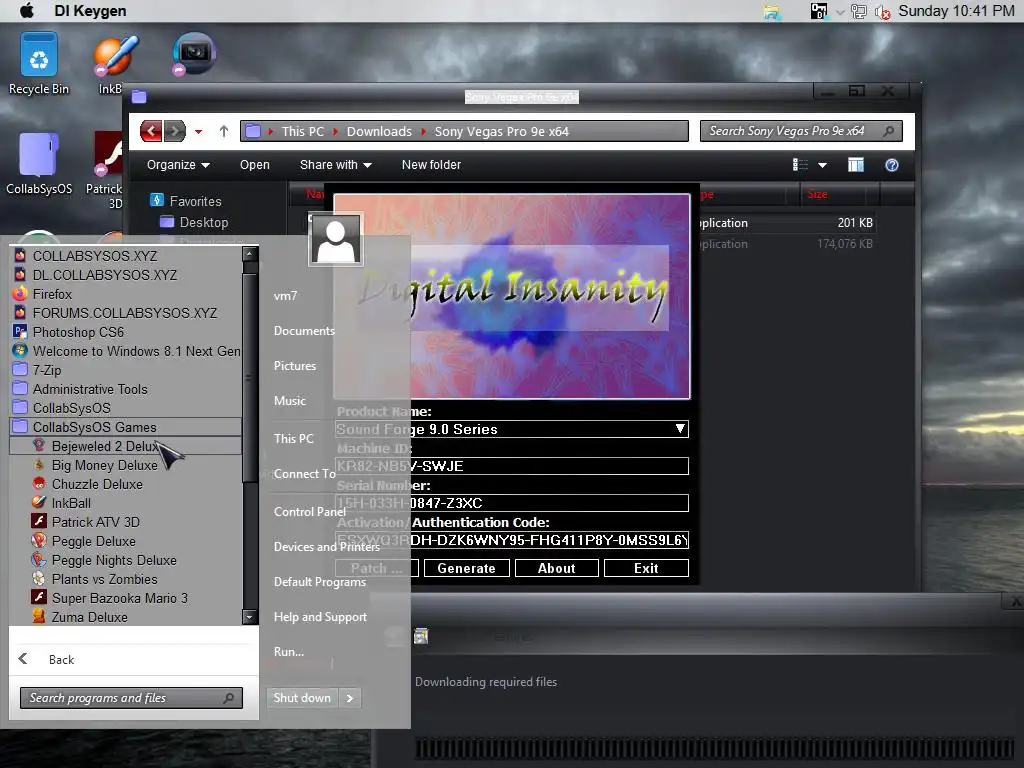Click Open in the Explorer toolbar
1024x768 pixels.
[255, 165]
